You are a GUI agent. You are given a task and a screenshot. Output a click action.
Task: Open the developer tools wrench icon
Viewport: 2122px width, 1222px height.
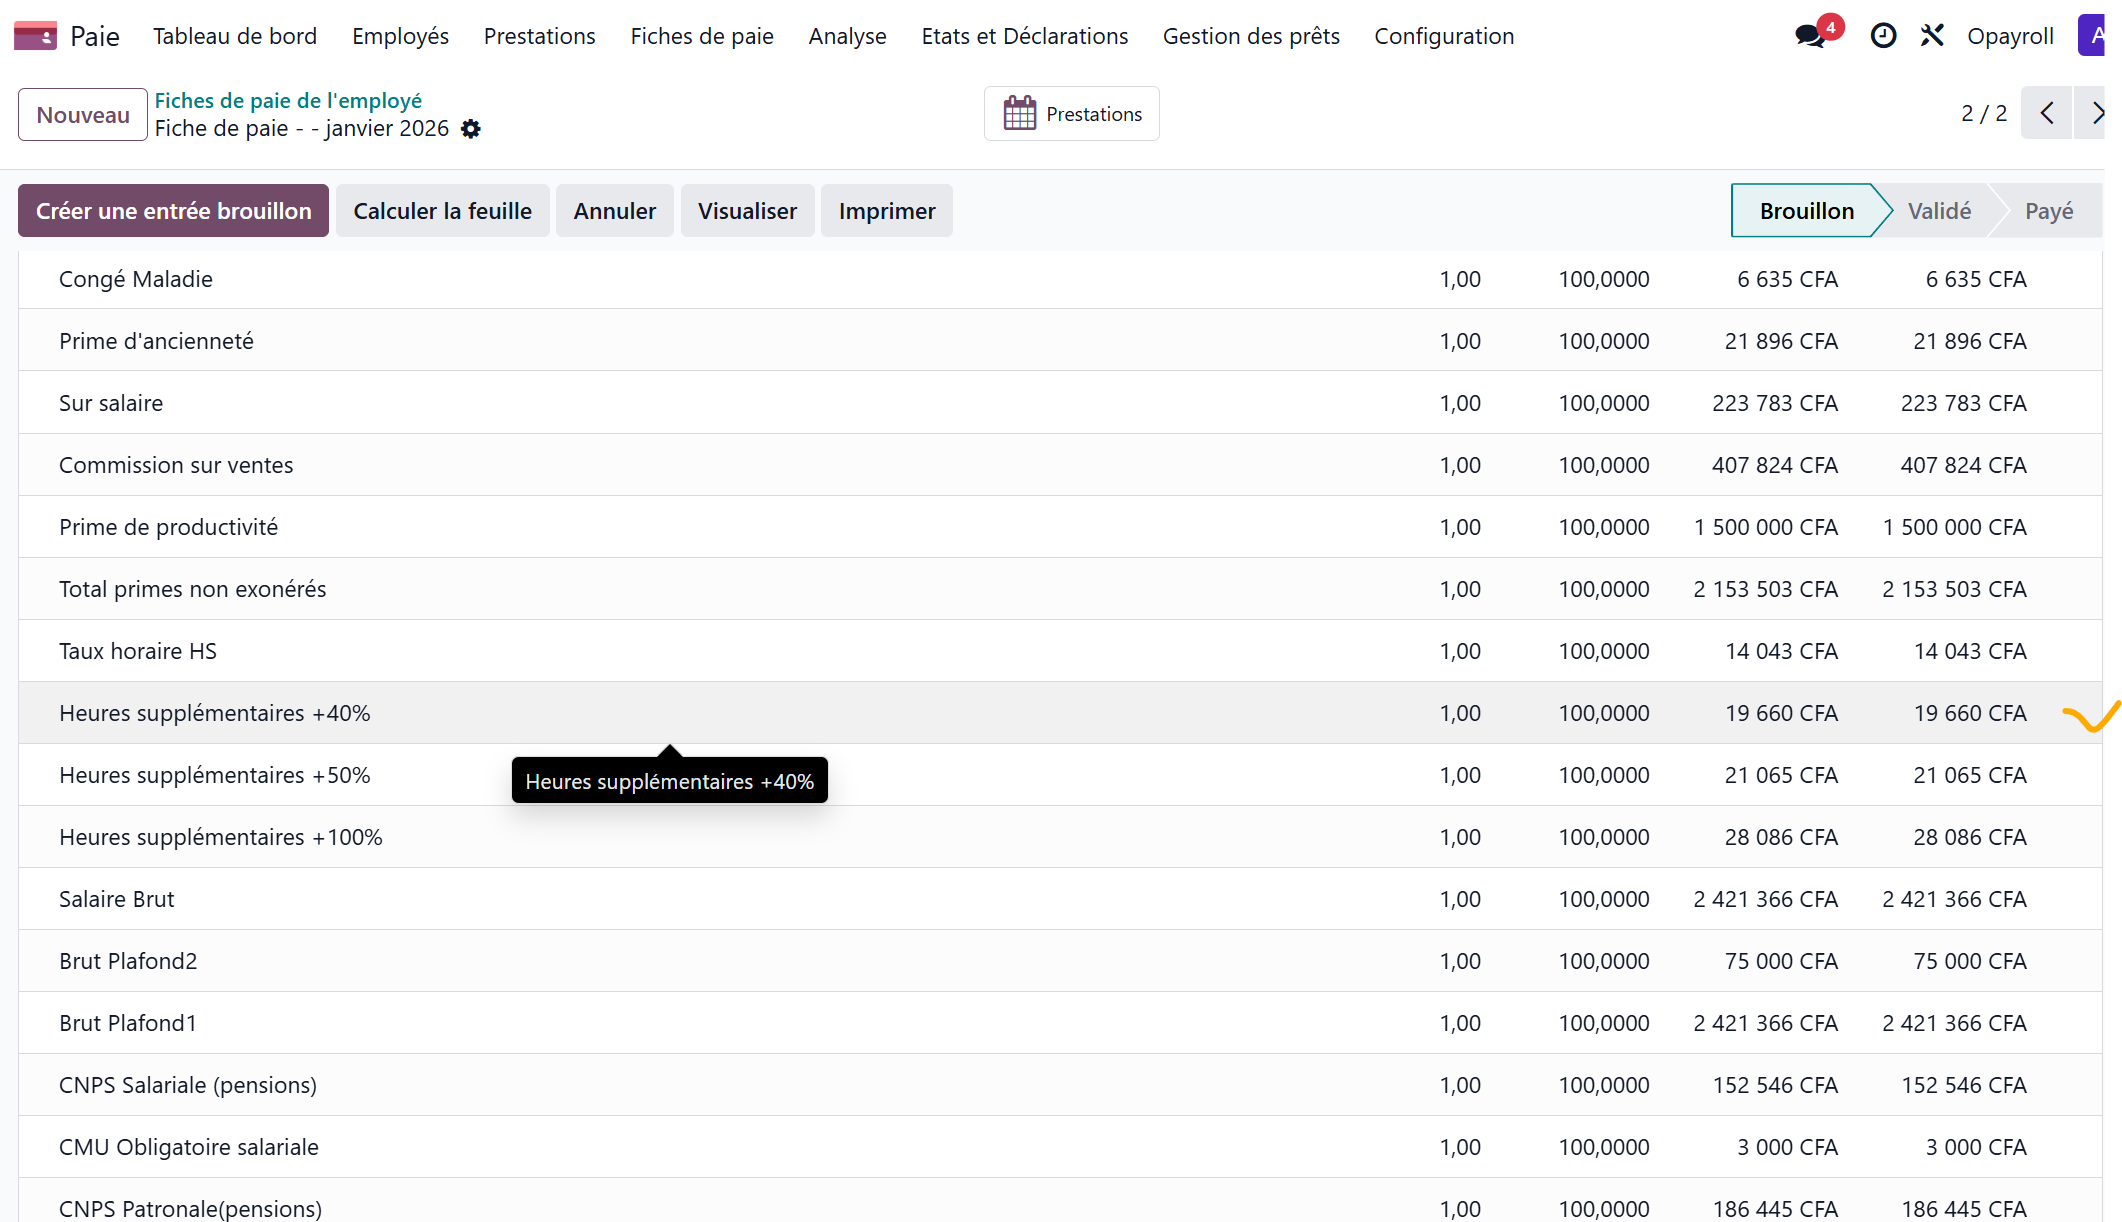coord(1932,36)
